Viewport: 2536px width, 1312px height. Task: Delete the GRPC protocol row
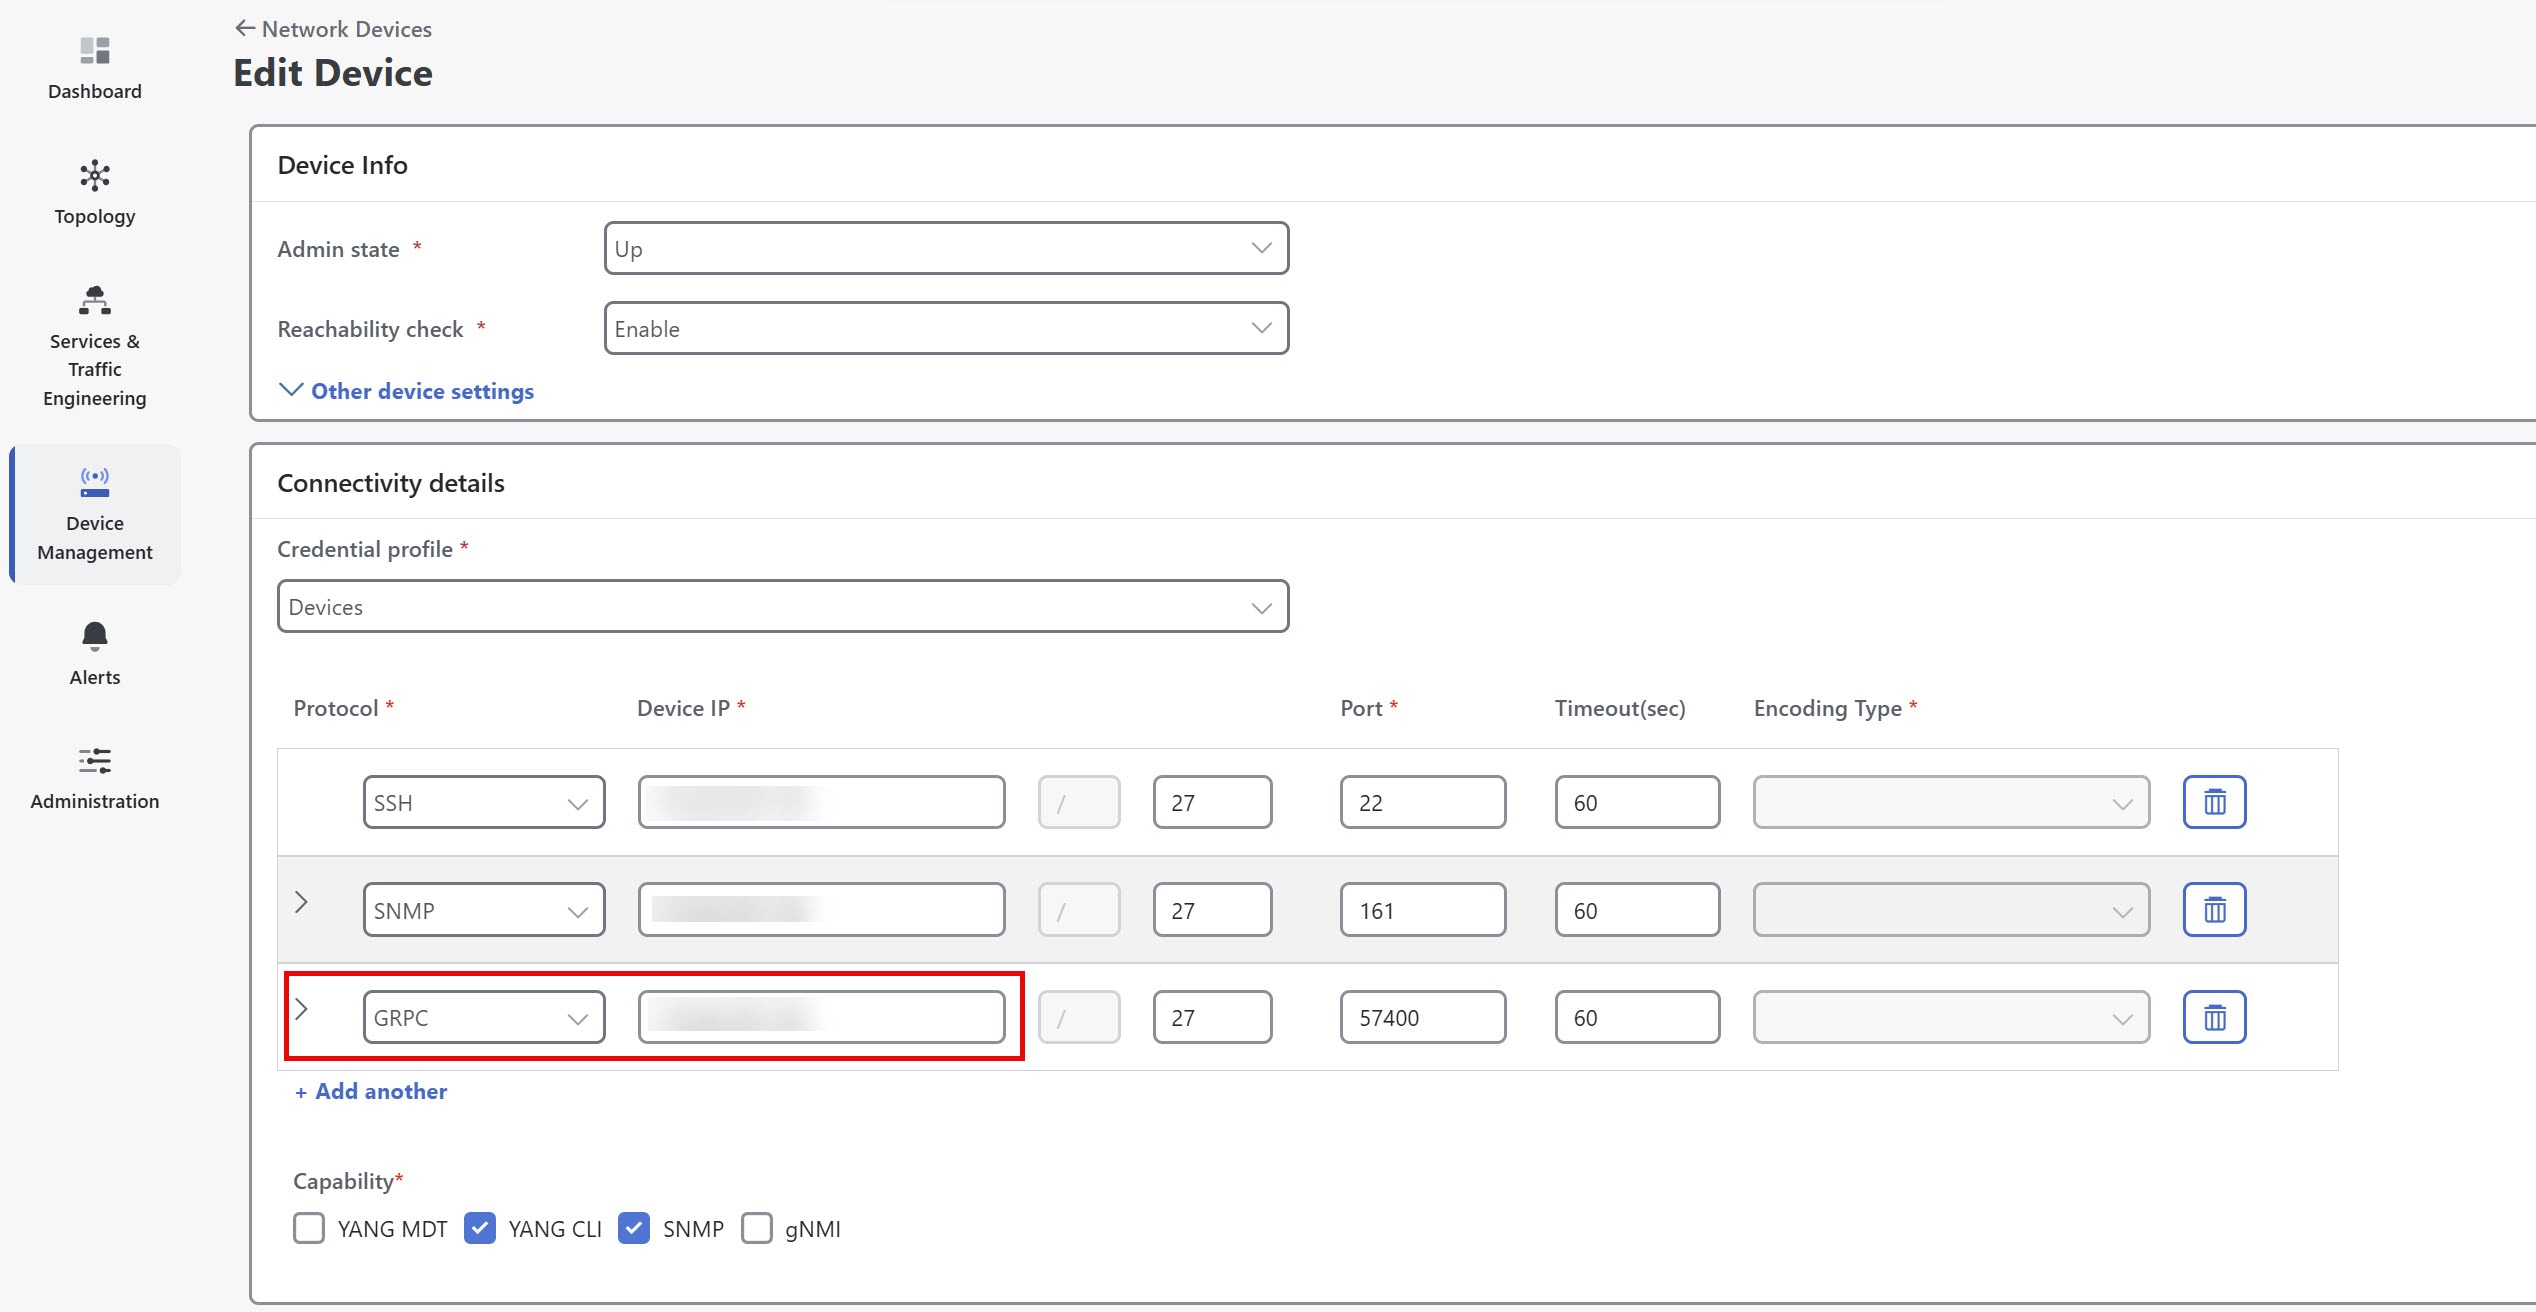2214,1017
